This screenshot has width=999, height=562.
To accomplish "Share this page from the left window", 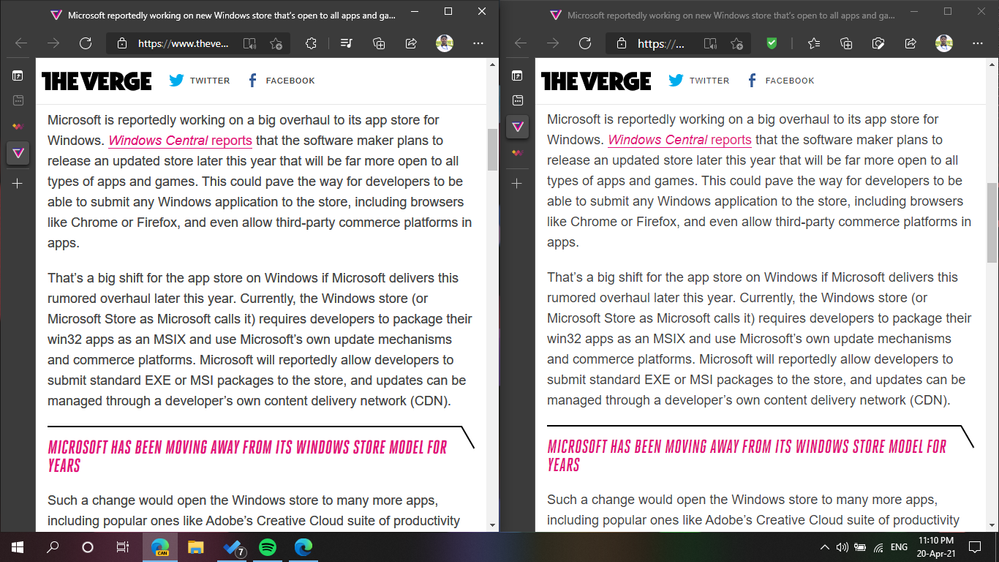I will tap(411, 43).
